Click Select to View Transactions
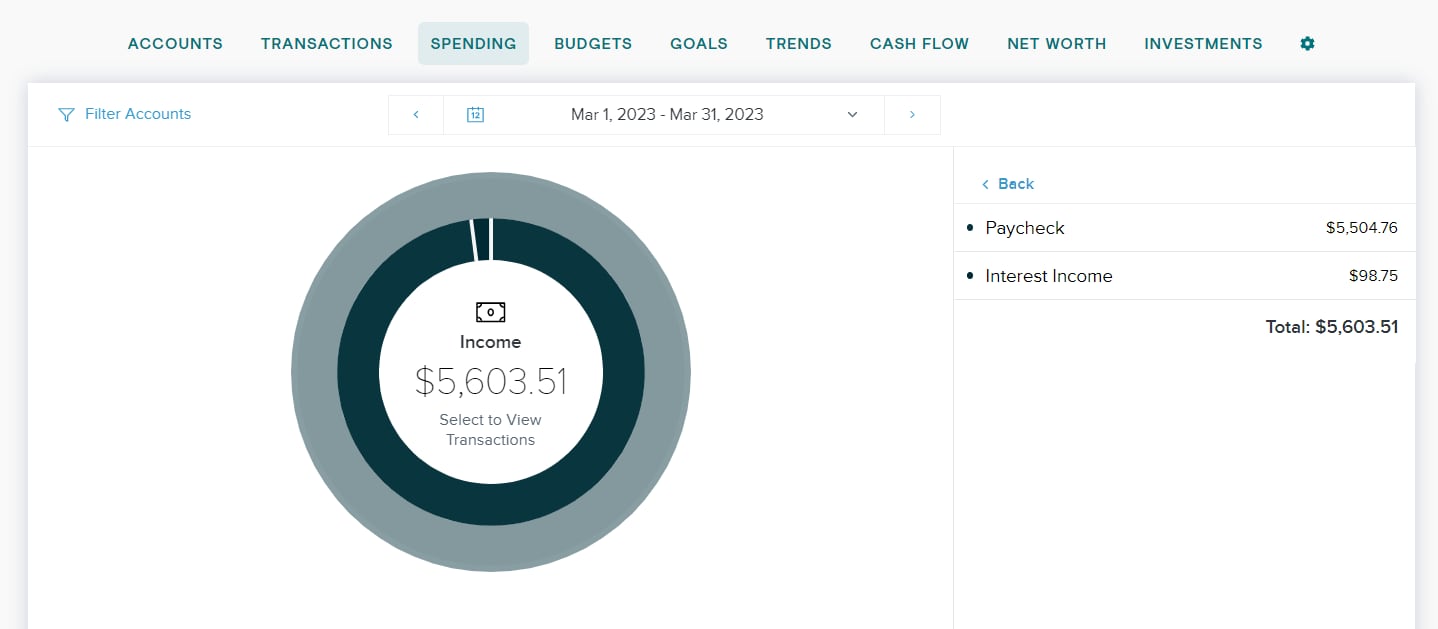The width and height of the screenshot is (1438, 629). click(x=490, y=430)
